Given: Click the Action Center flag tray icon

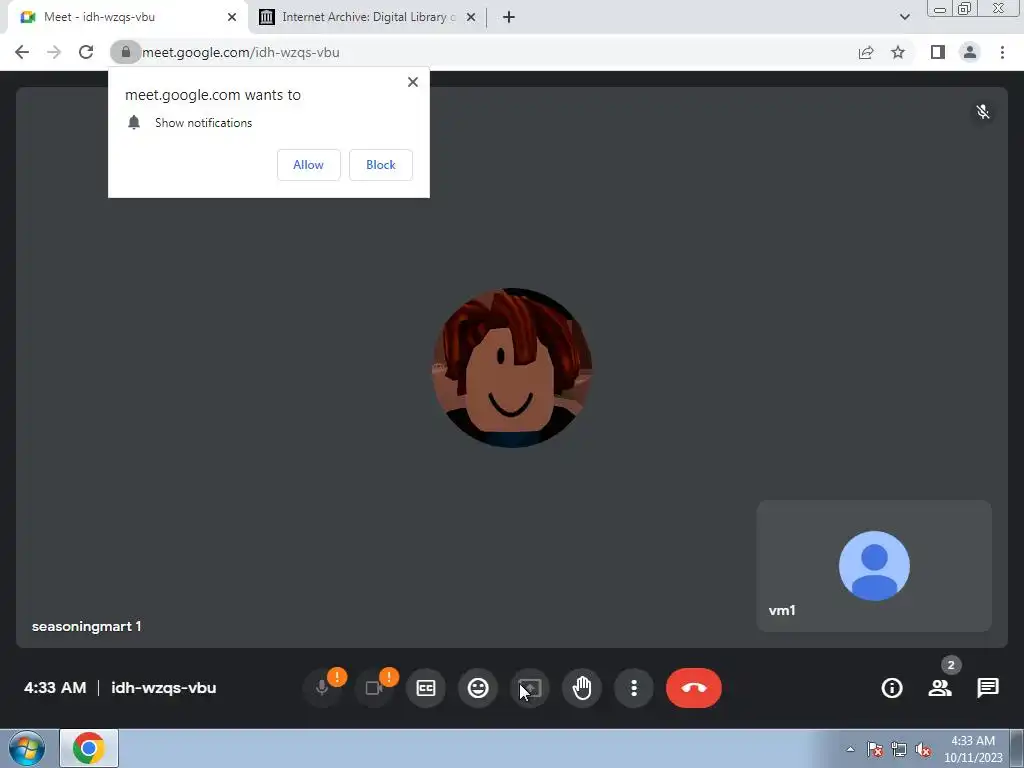Looking at the screenshot, I should point(875,749).
